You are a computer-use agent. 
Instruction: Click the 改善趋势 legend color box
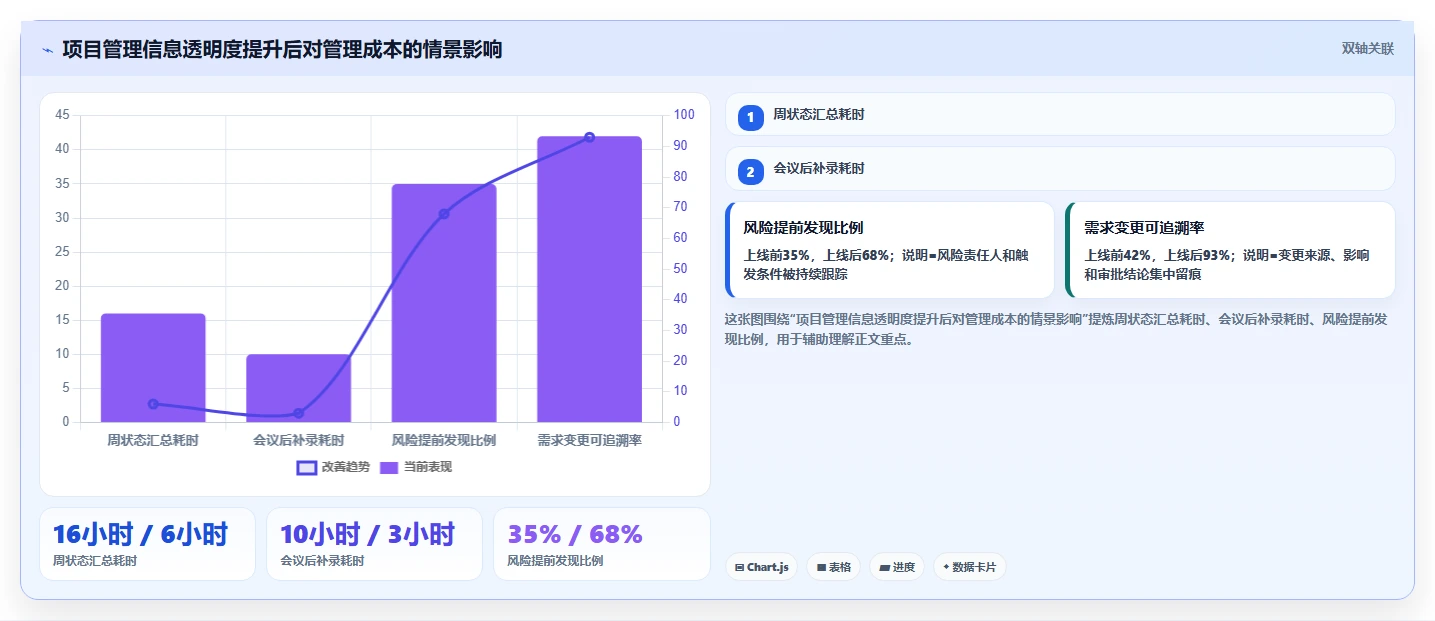(307, 467)
